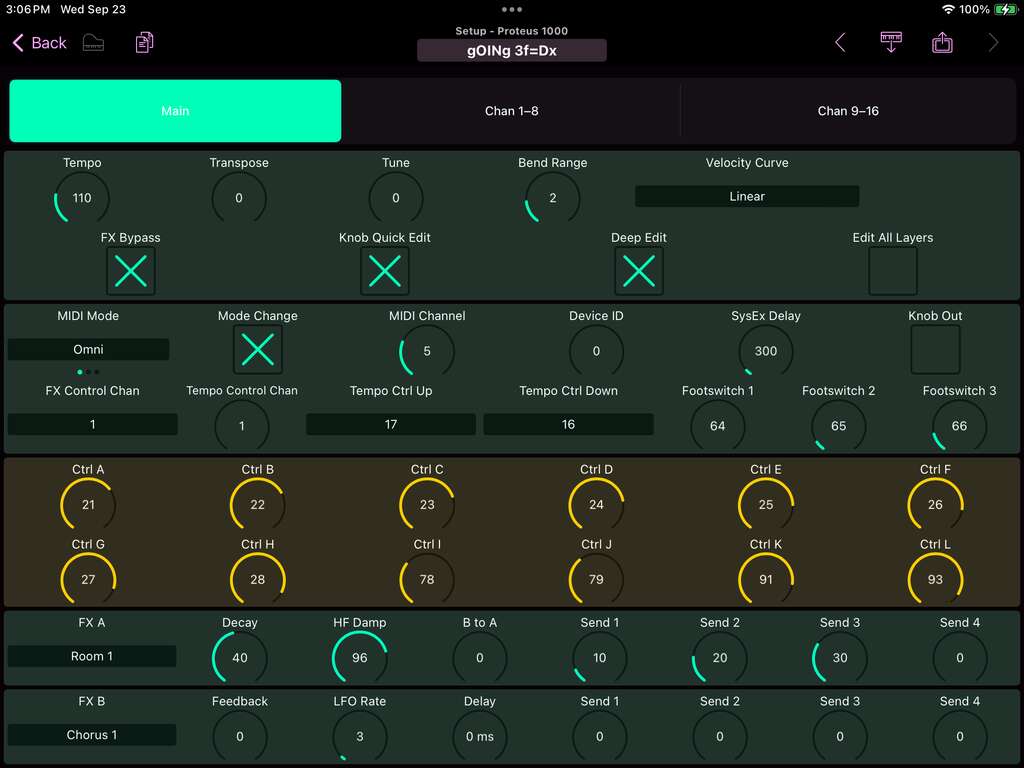Click the SysEx Delay knob
Image resolution: width=1024 pixels, height=768 pixels.
click(x=765, y=351)
